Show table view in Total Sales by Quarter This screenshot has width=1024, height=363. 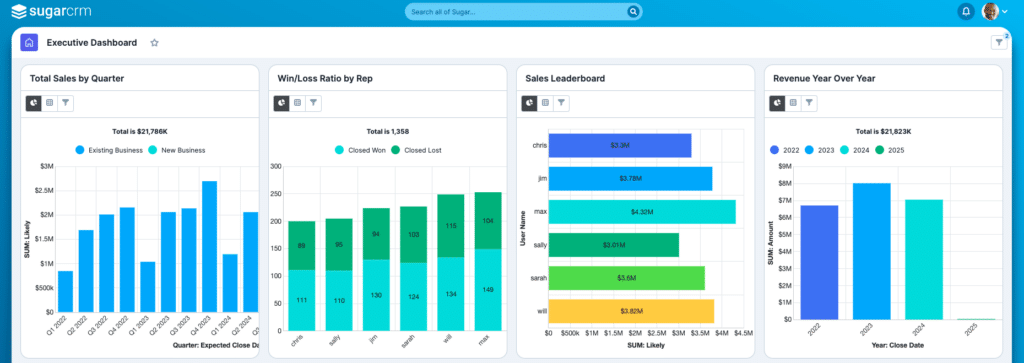(50, 103)
